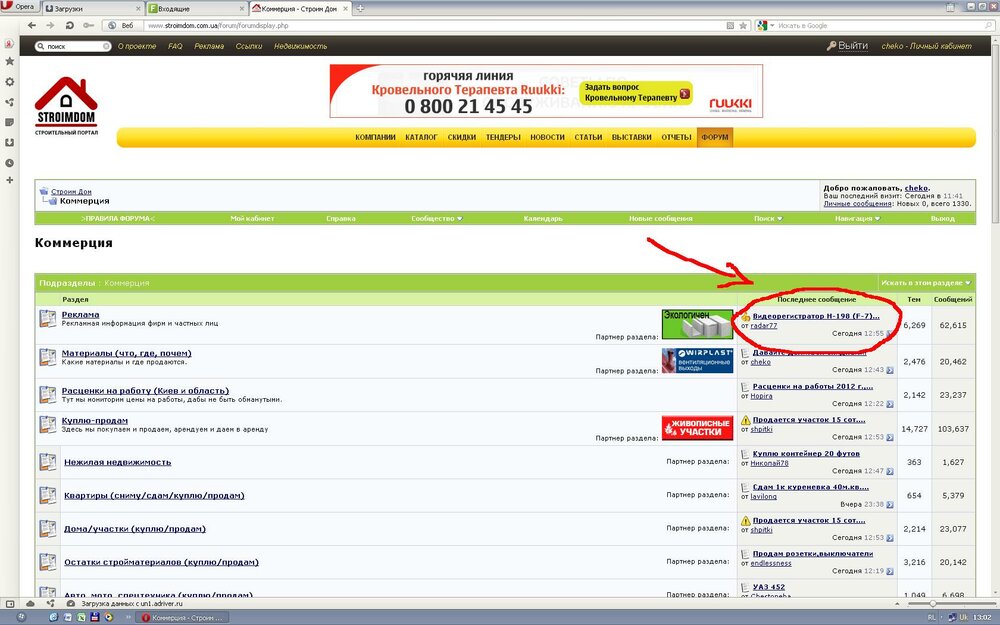Open closed tabs trash icon
Image resolution: width=1000 pixels, height=625 pixels.
point(950,7)
